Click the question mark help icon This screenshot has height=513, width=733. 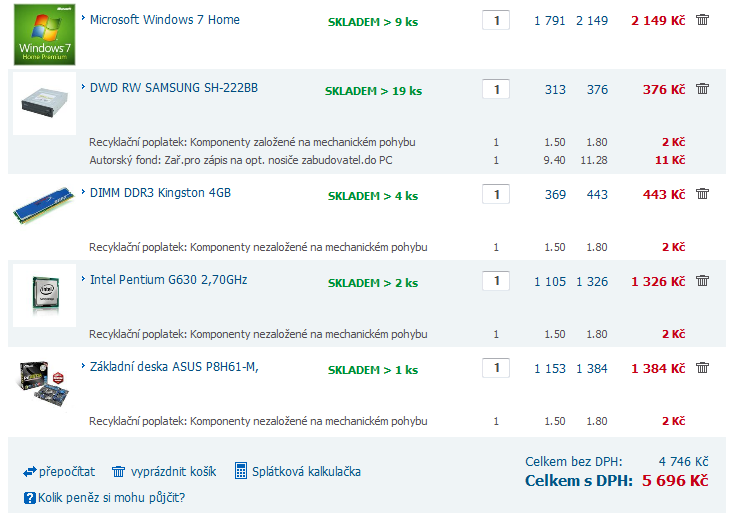[x=29, y=498]
